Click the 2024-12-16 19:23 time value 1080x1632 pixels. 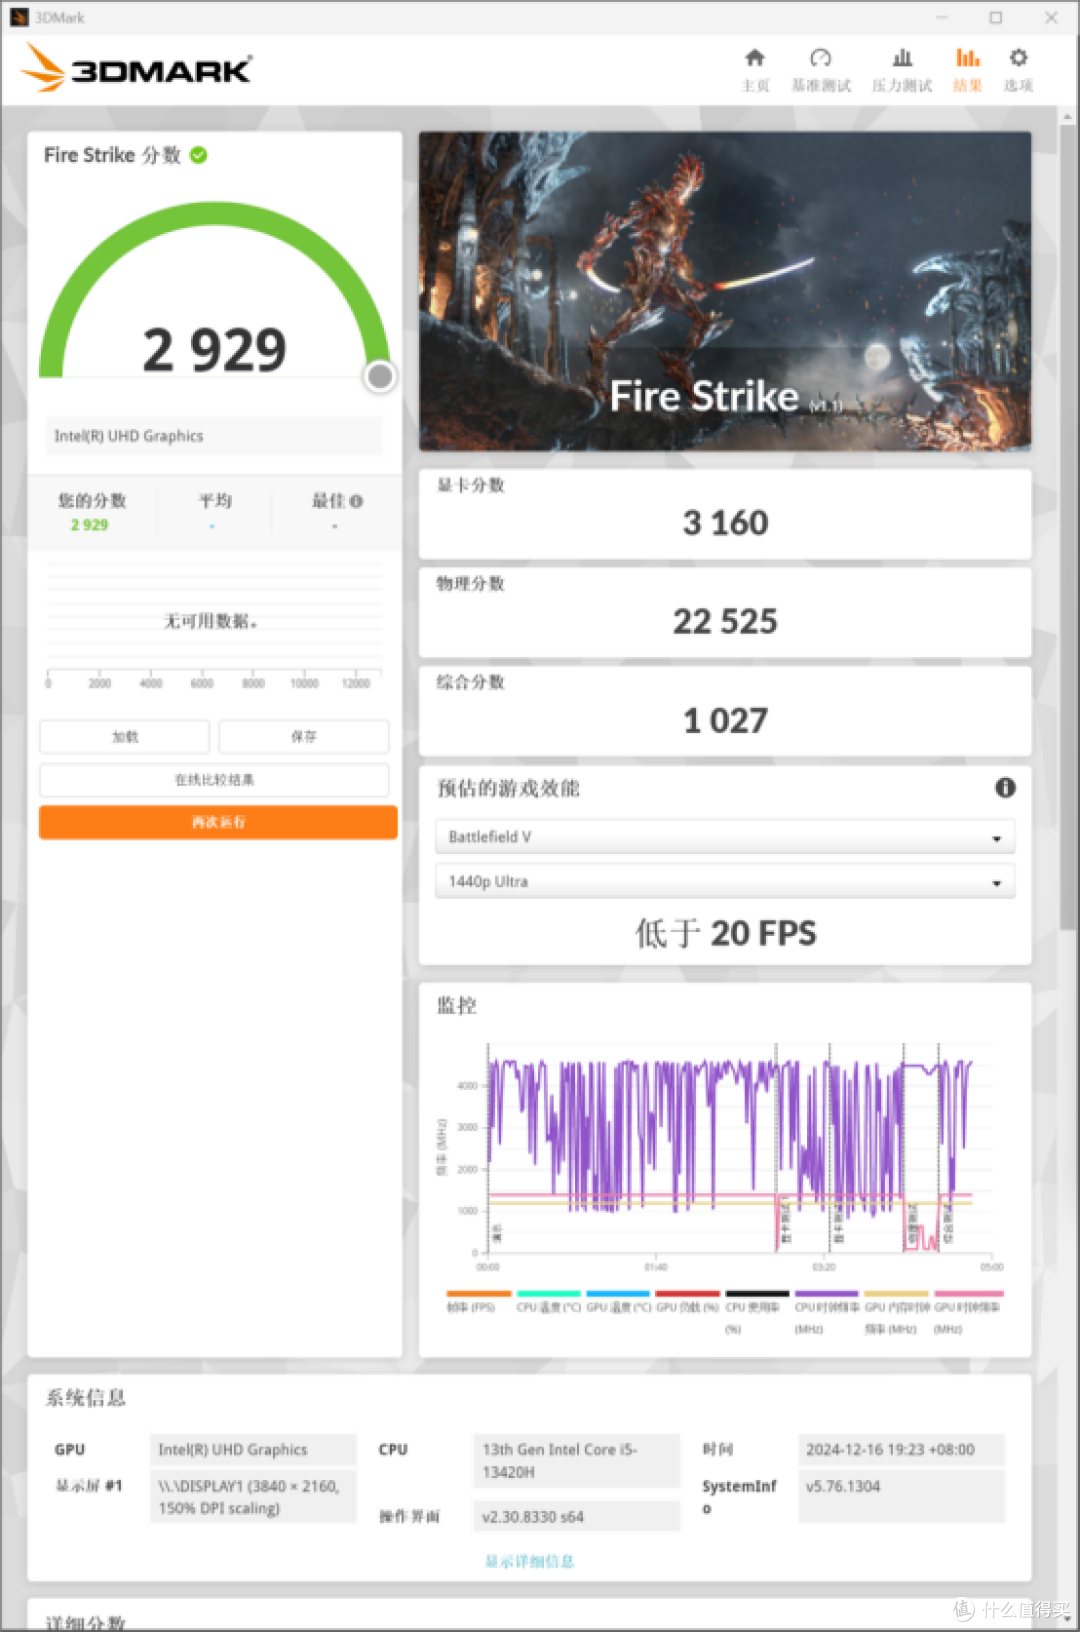(x=901, y=1450)
